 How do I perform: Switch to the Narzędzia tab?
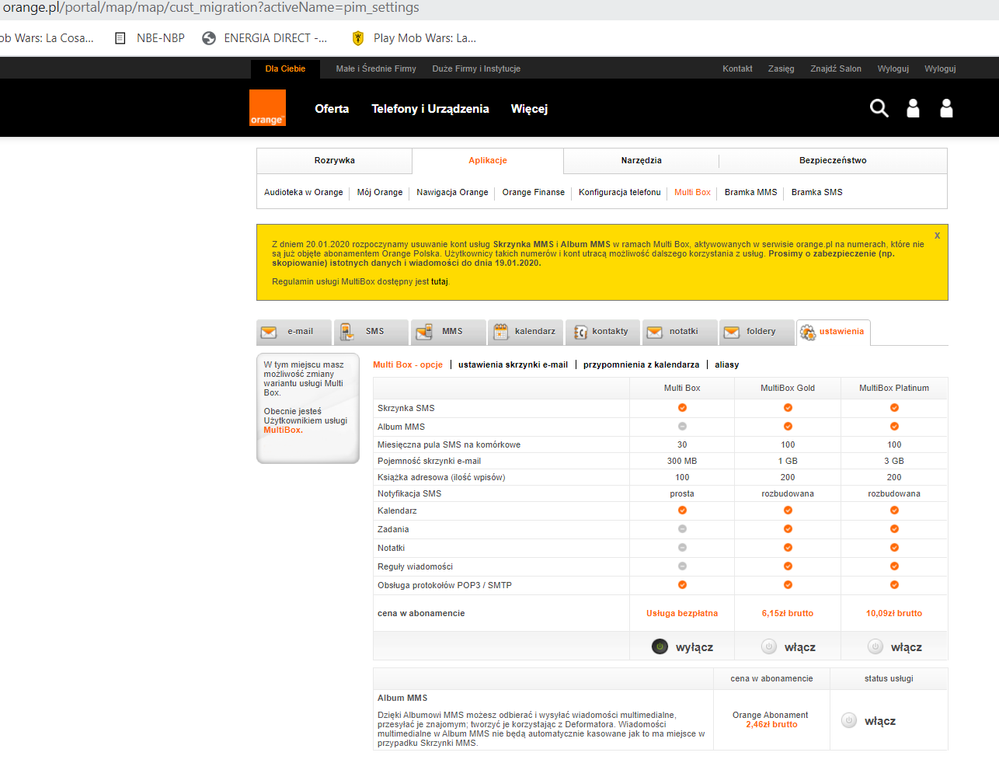640,160
